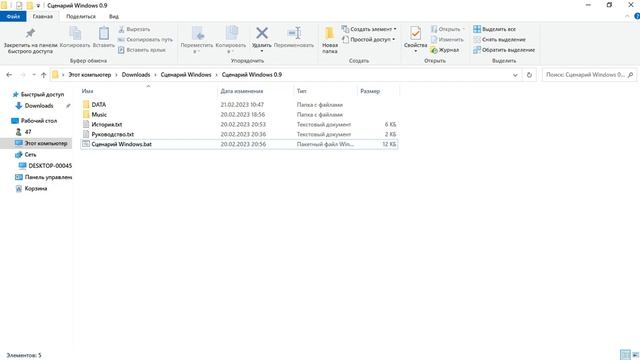The height and width of the screenshot is (360, 640).
Task: Collapse the ribbon with chevron
Action: [x=627, y=16]
